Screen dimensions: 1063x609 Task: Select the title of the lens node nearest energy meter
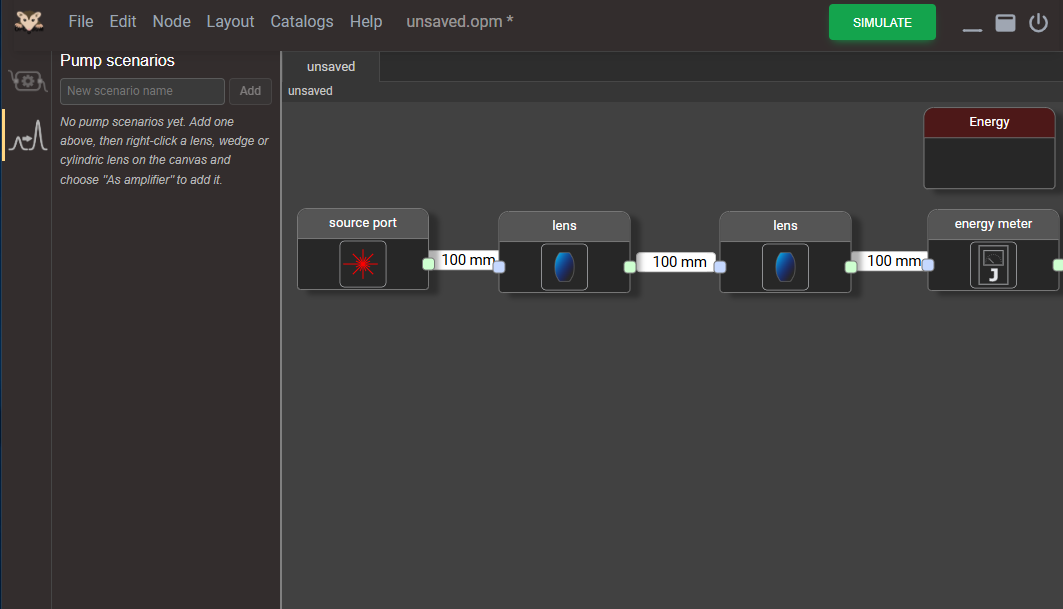[785, 226]
